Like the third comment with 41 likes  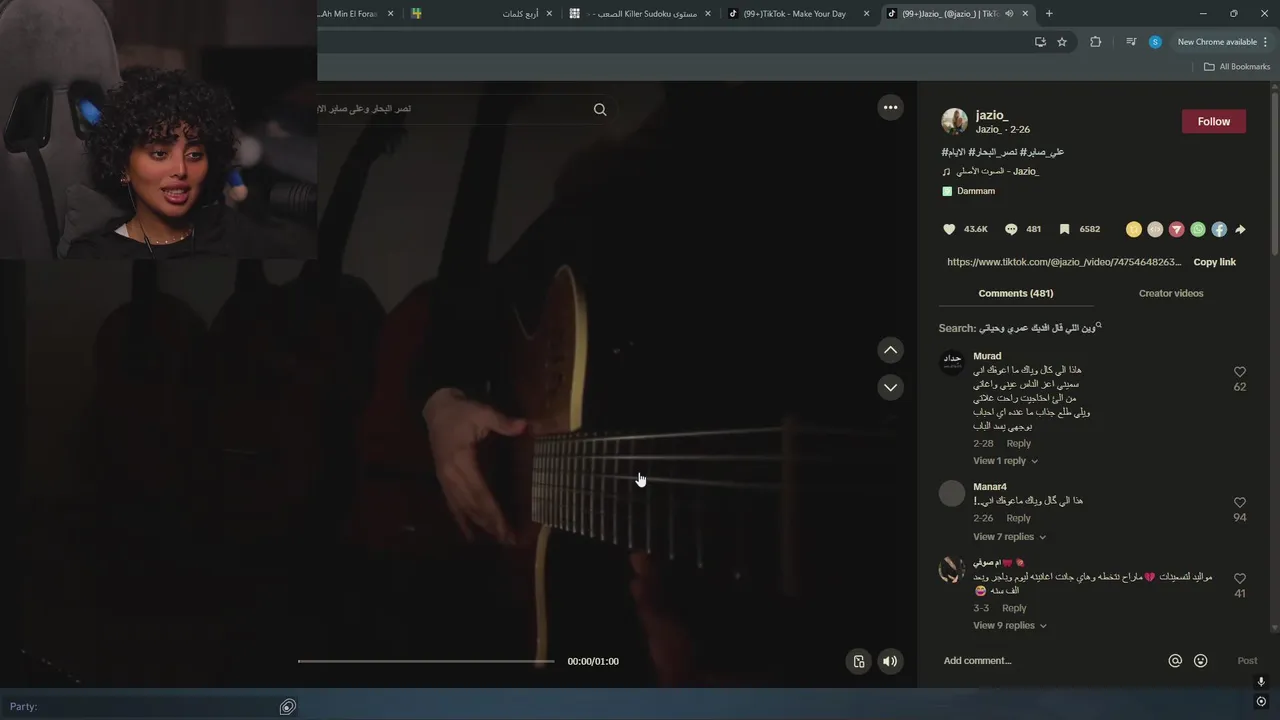pyautogui.click(x=1240, y=579)
